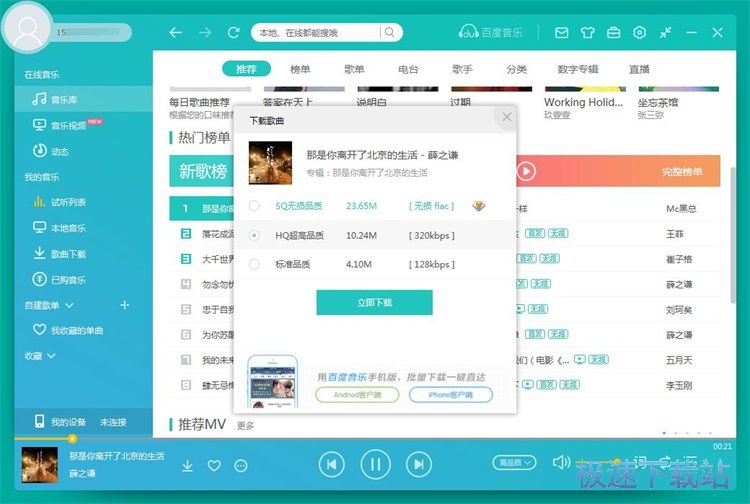Click iPhone客户端 button
Image resolution: width=750 pixels, height=504 pixels.
451,394
